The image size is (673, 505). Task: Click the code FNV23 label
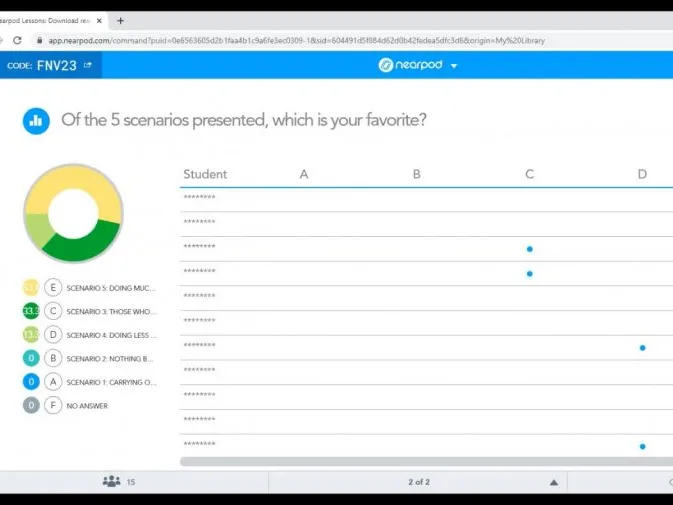click(x=42, y=65)
